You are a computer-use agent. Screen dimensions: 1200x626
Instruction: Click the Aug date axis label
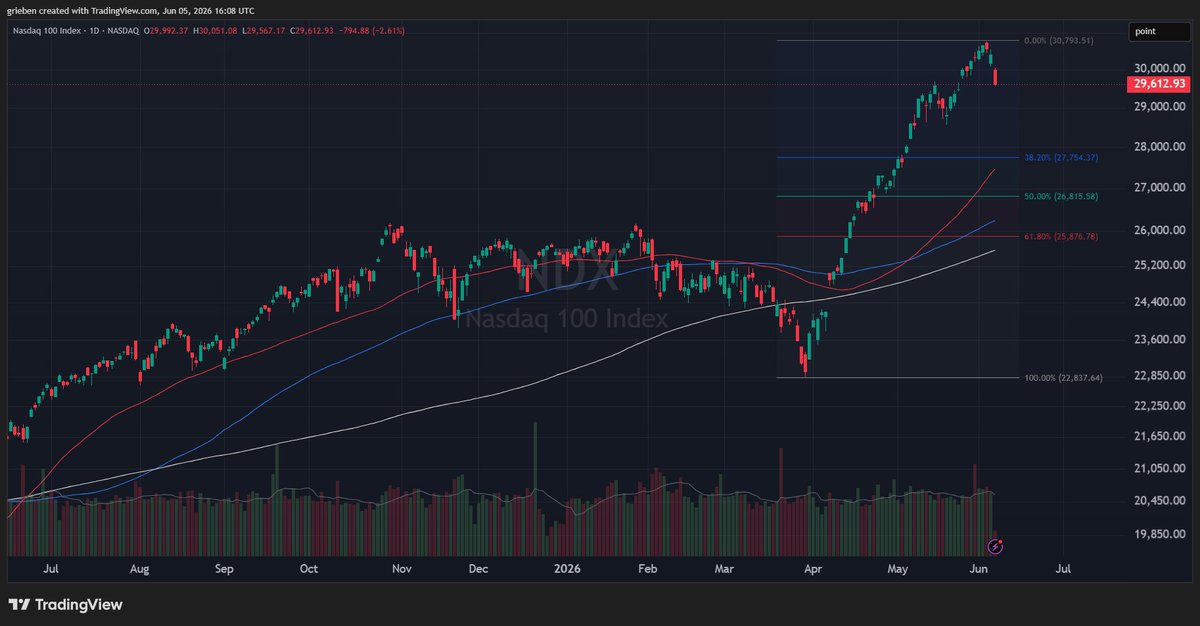click(x=139, y=569)
